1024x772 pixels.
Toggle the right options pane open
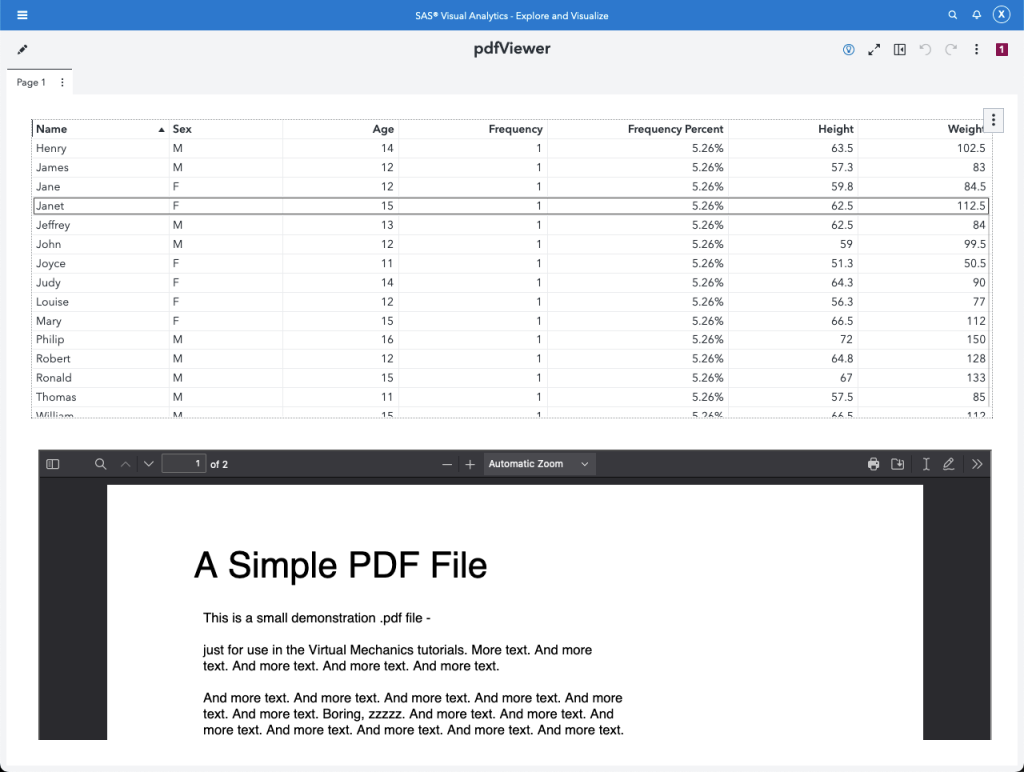(x=901, y=48)
